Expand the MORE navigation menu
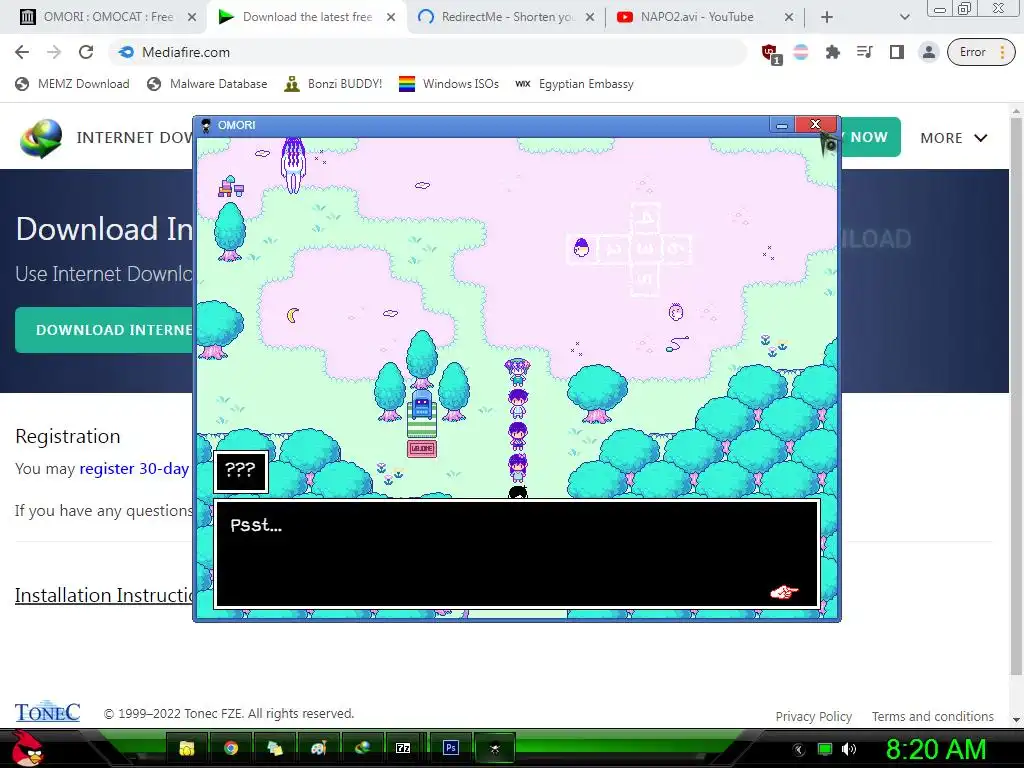This screenshot has height=768, width=1024. tap(953, 138)
